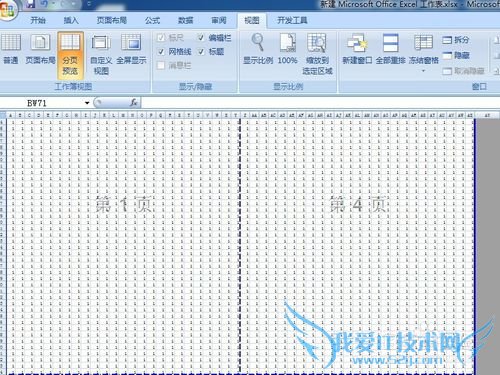Viewport: 500px width, 375px height.
Task: Open the Zoom (显示比例) magnifier dialog
Action: pos(258,49)
